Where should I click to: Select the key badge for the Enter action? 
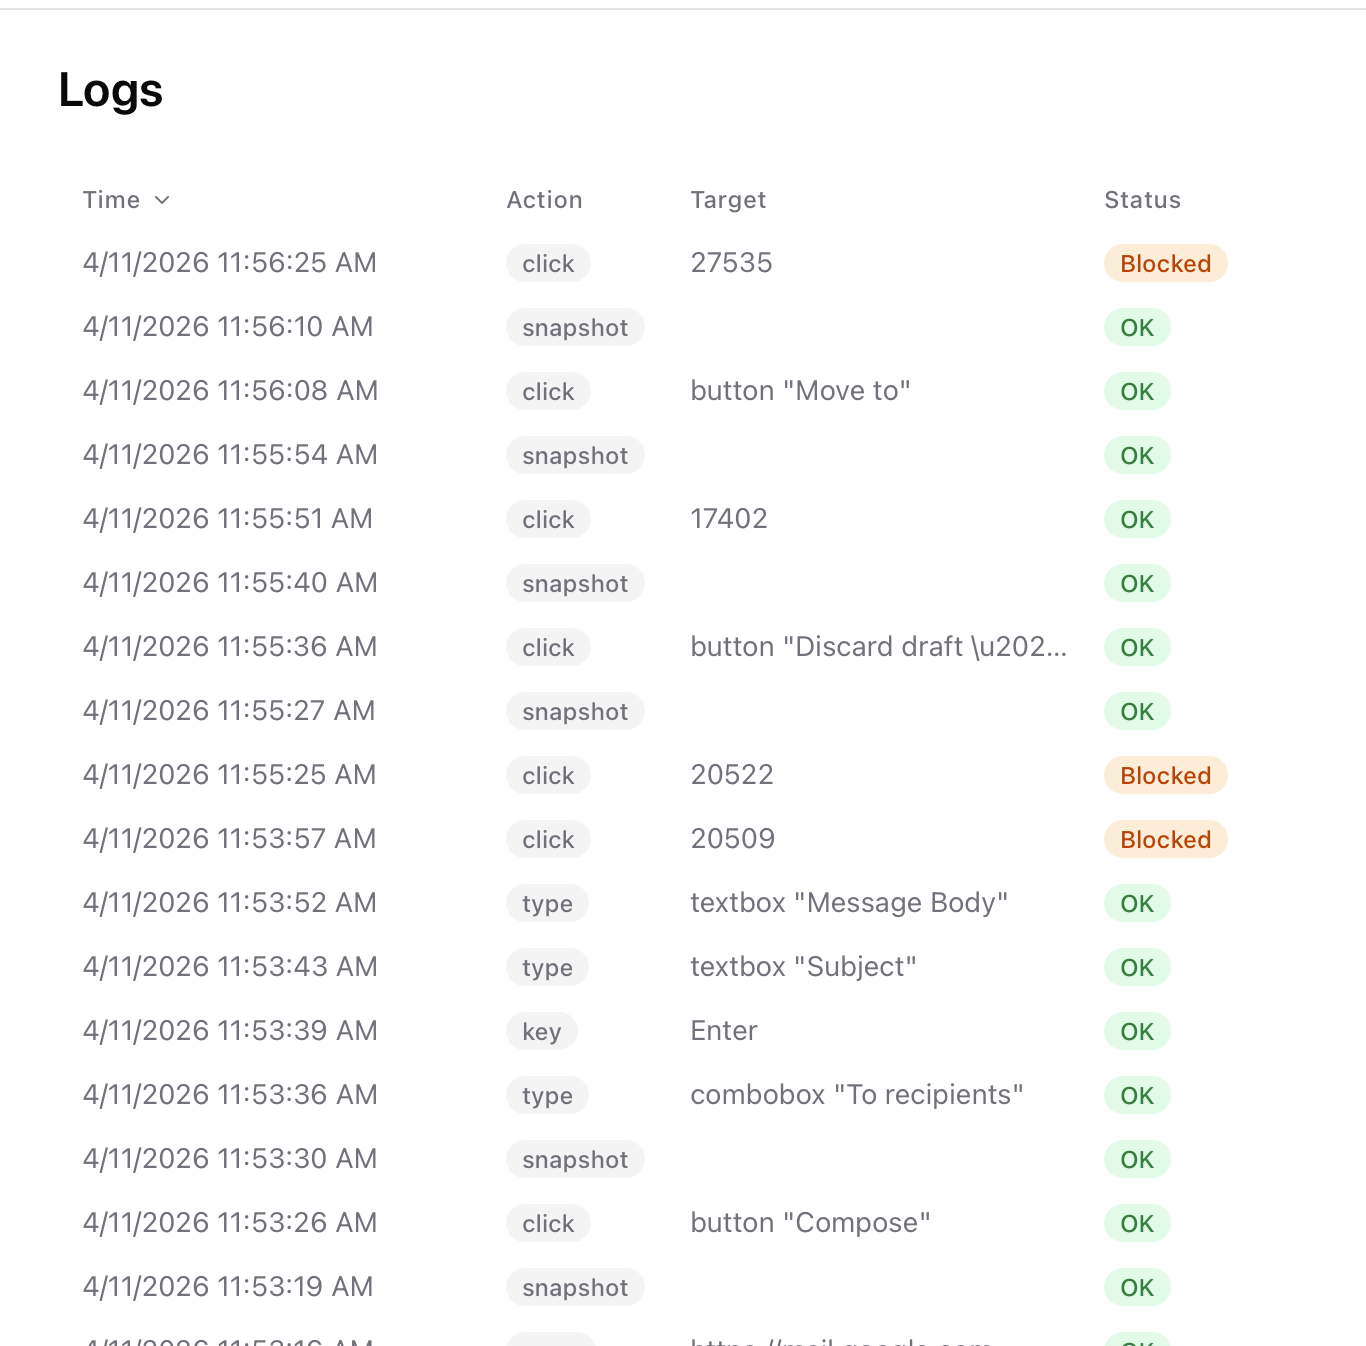click(541, 1031)
